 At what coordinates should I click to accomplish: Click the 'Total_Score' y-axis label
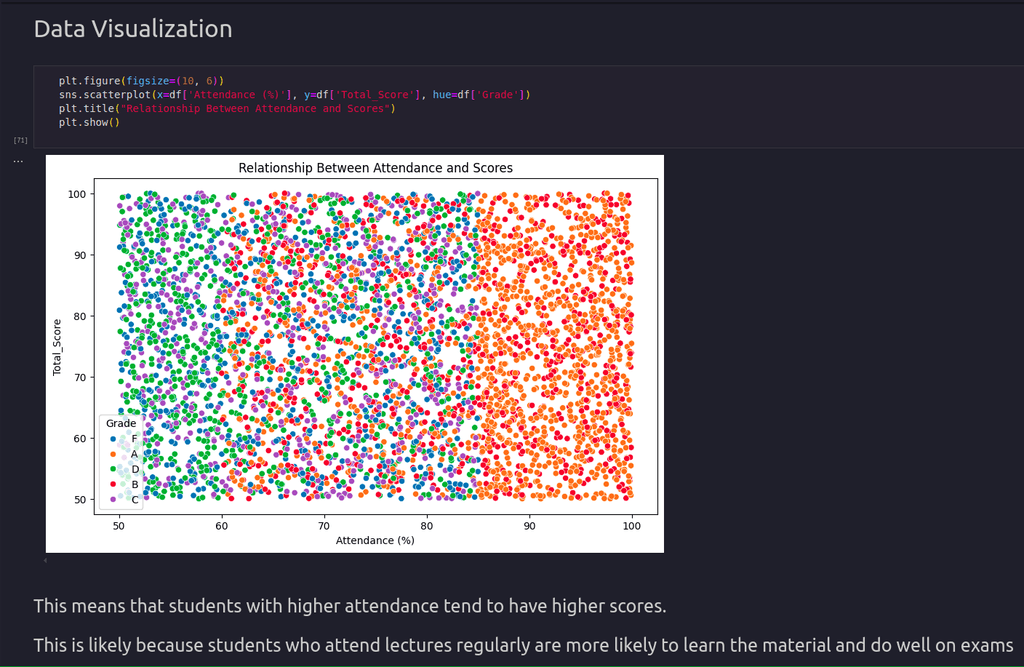point(57,347)
